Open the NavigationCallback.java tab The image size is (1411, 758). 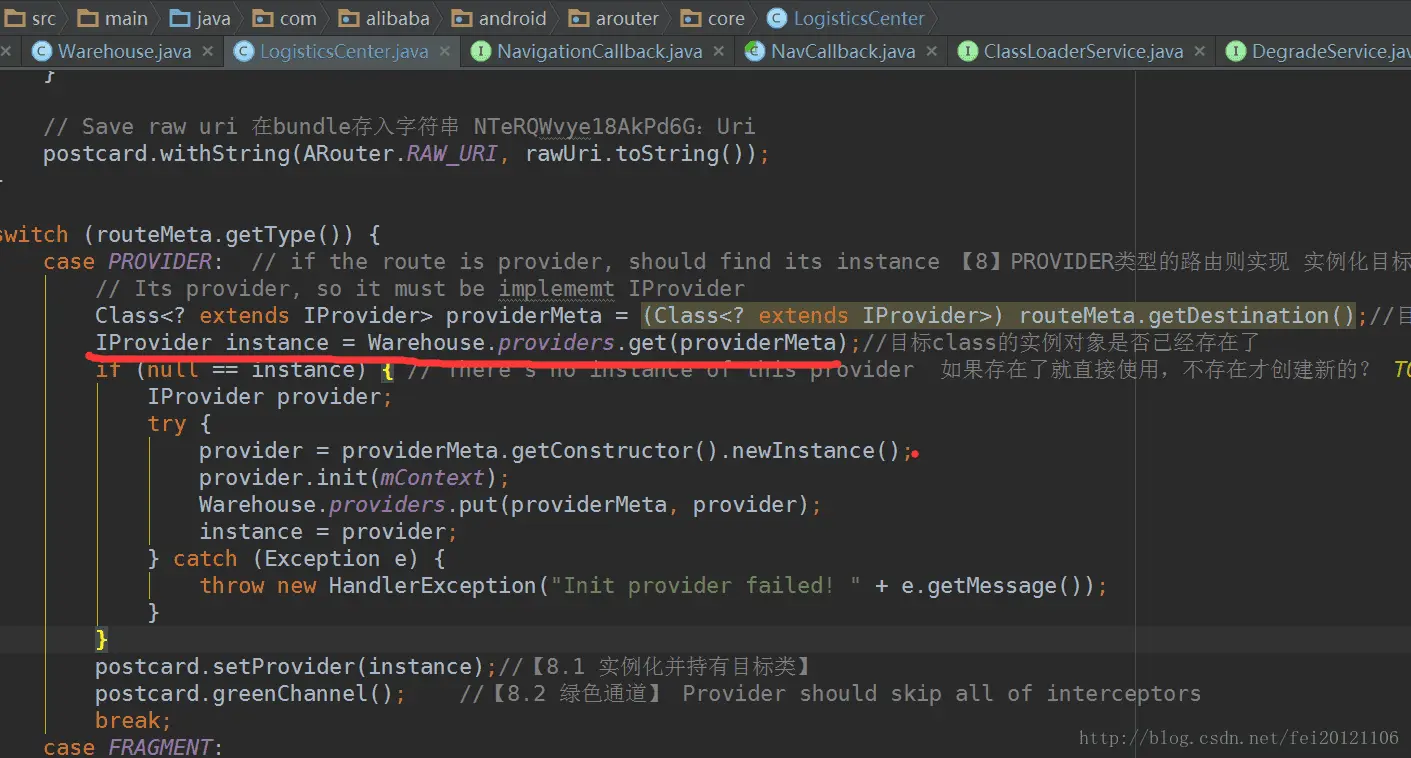coord(600,51)
